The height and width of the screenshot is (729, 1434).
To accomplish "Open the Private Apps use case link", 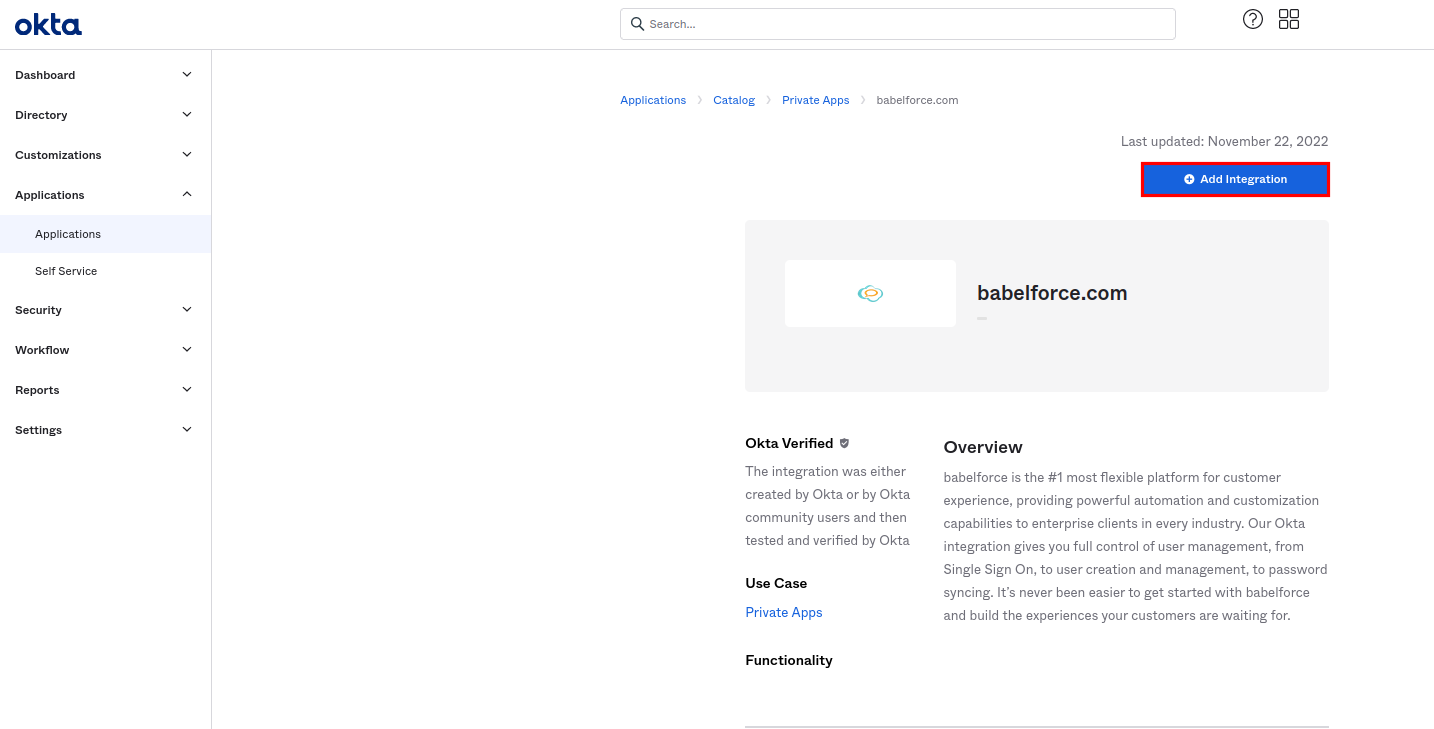I will pyautogui.click(x=784, y=612).
